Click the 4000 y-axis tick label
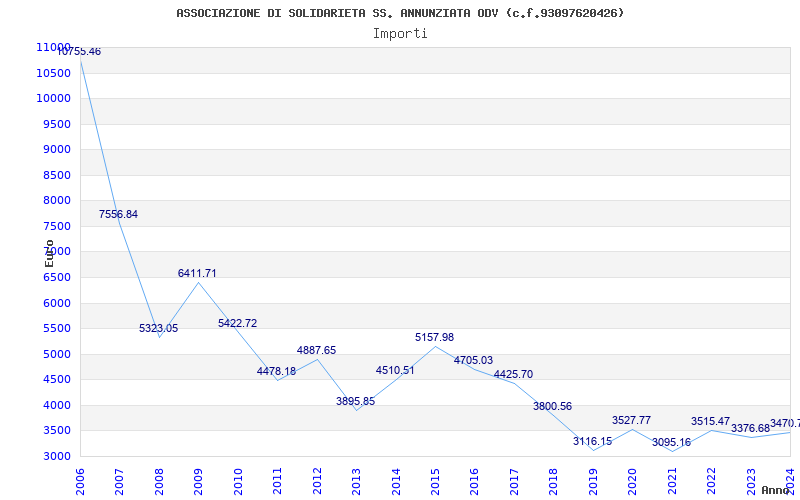Screen dimensions: 800x500 (x=56, y=405)
